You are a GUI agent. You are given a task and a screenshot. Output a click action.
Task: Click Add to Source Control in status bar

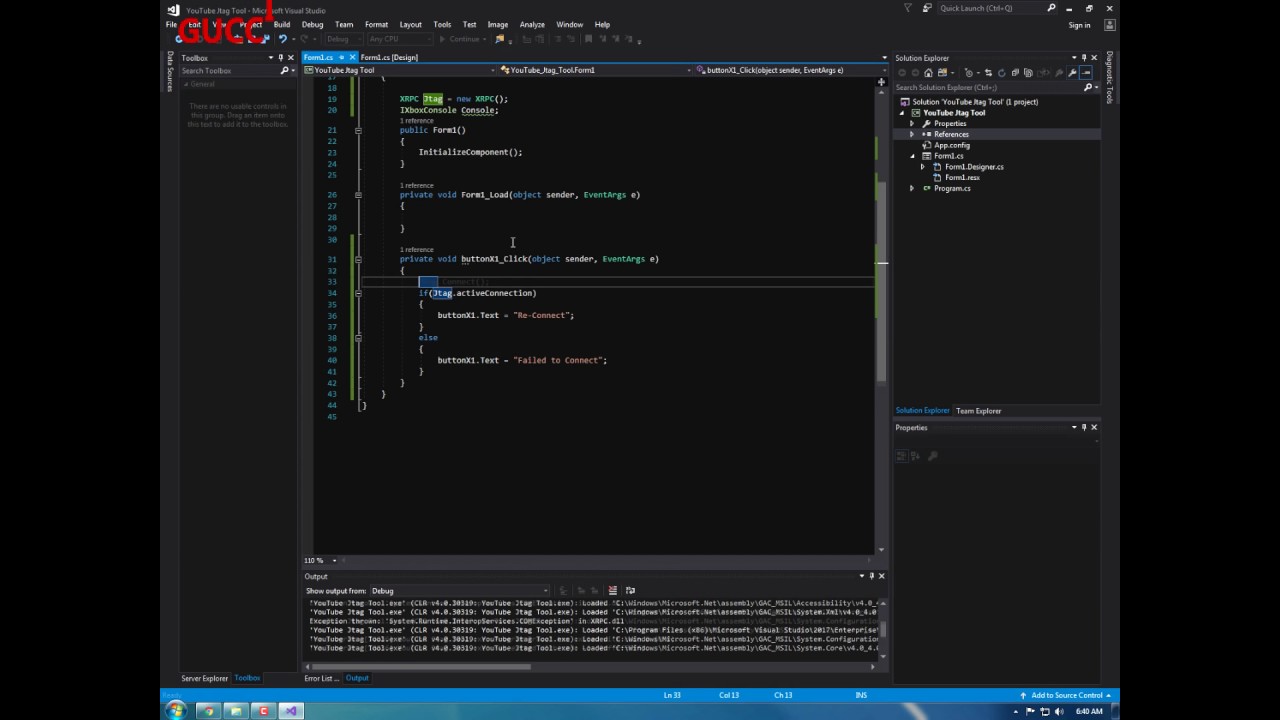(x=1066, y=695)
